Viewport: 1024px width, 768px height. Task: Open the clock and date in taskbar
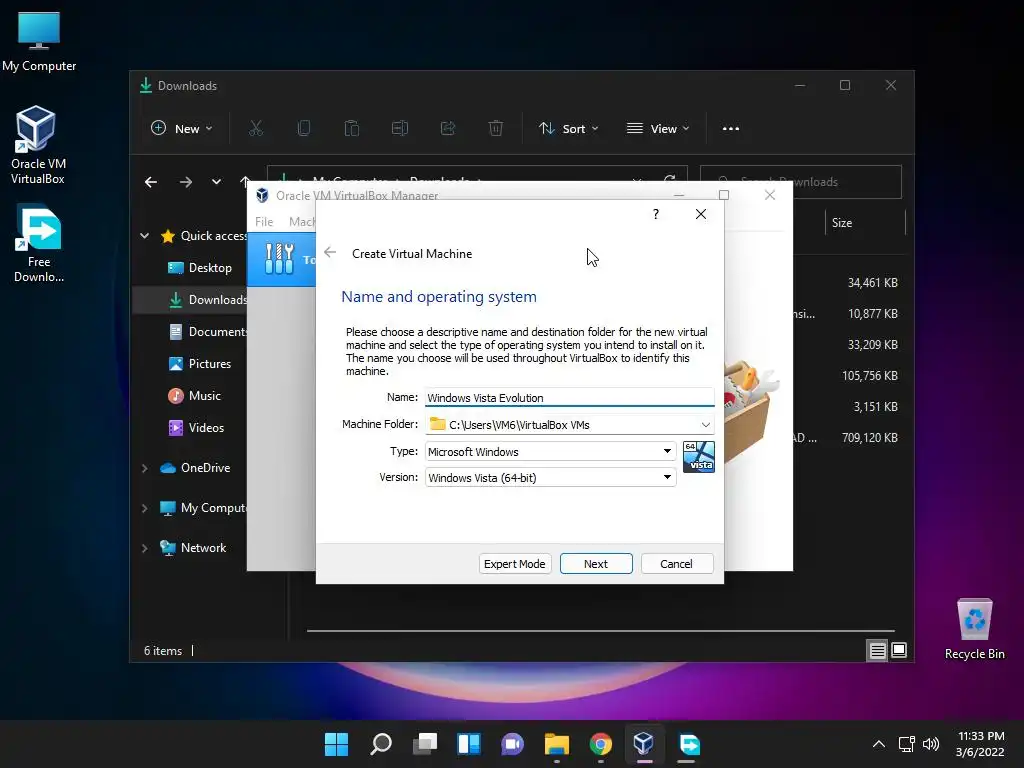tap(980, 744)
